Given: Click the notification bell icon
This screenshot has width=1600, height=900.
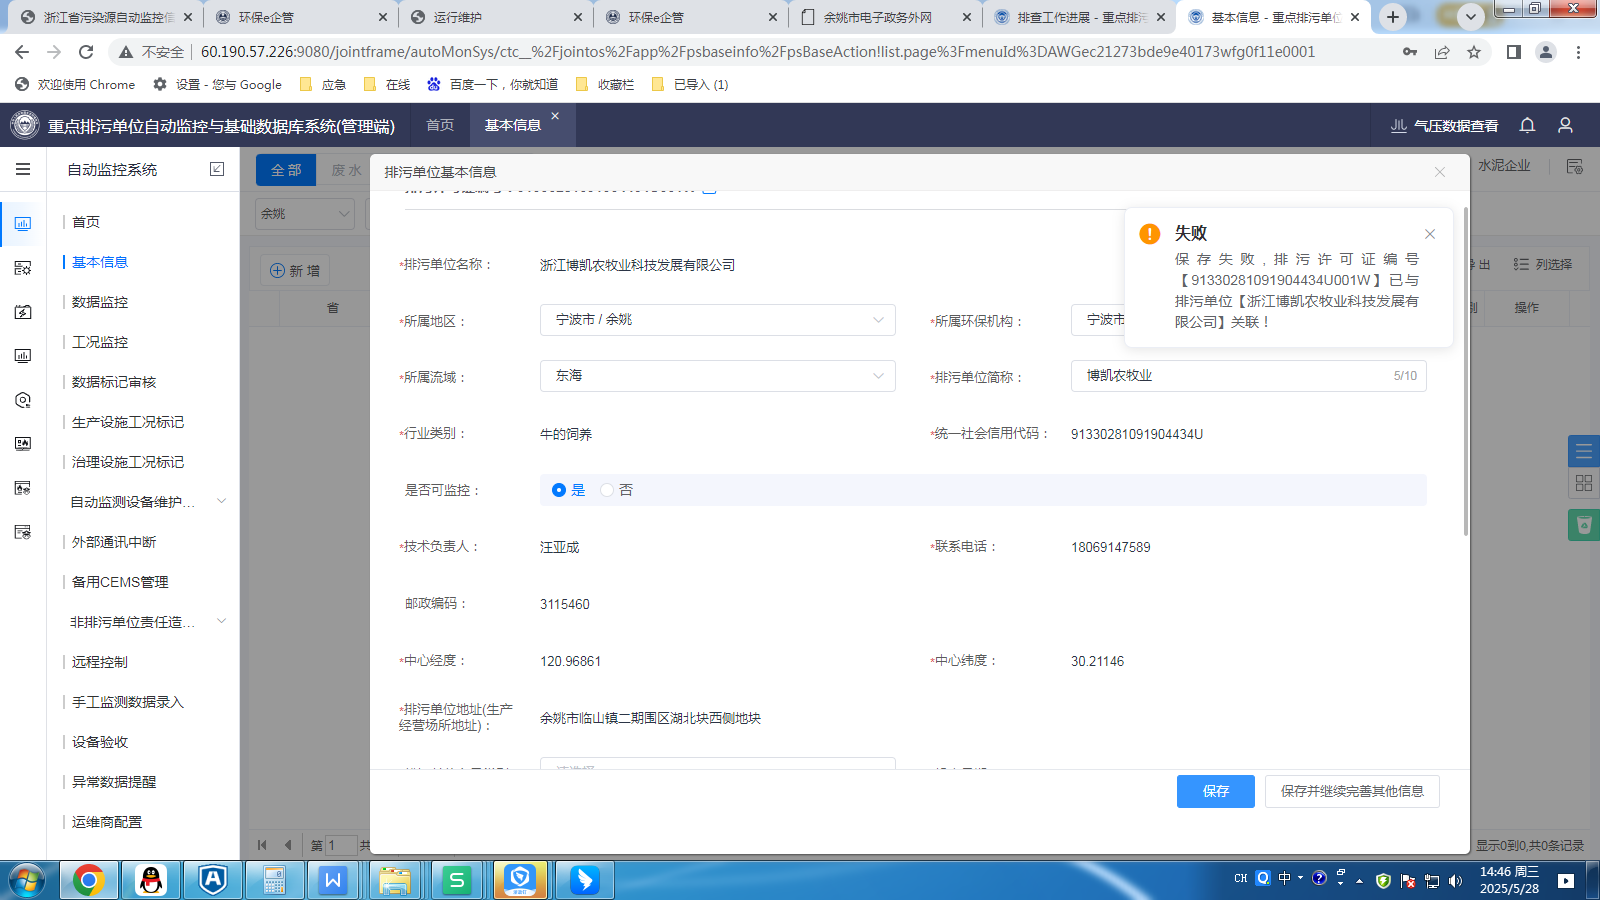Looking at the screenshot, I should (x=1527, y=125).
